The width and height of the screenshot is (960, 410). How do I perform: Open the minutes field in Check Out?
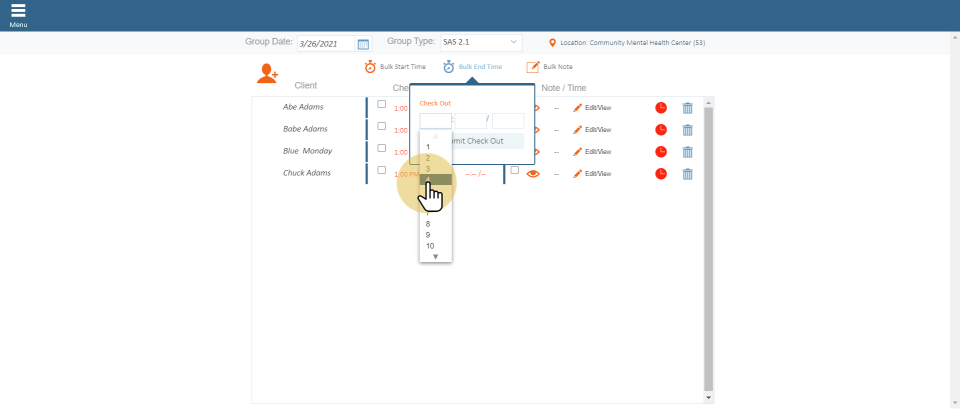470,121
